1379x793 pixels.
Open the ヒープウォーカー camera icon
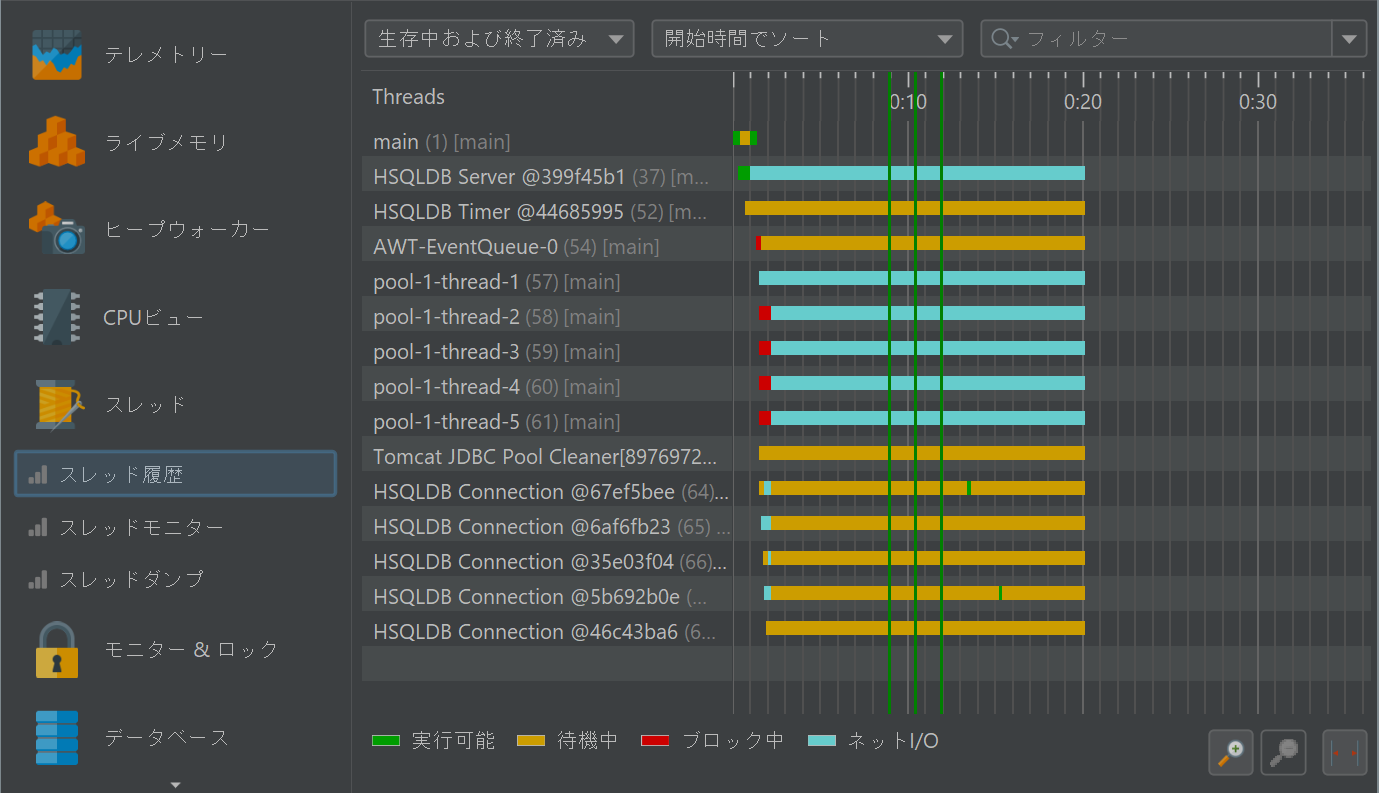pos(56,229)
